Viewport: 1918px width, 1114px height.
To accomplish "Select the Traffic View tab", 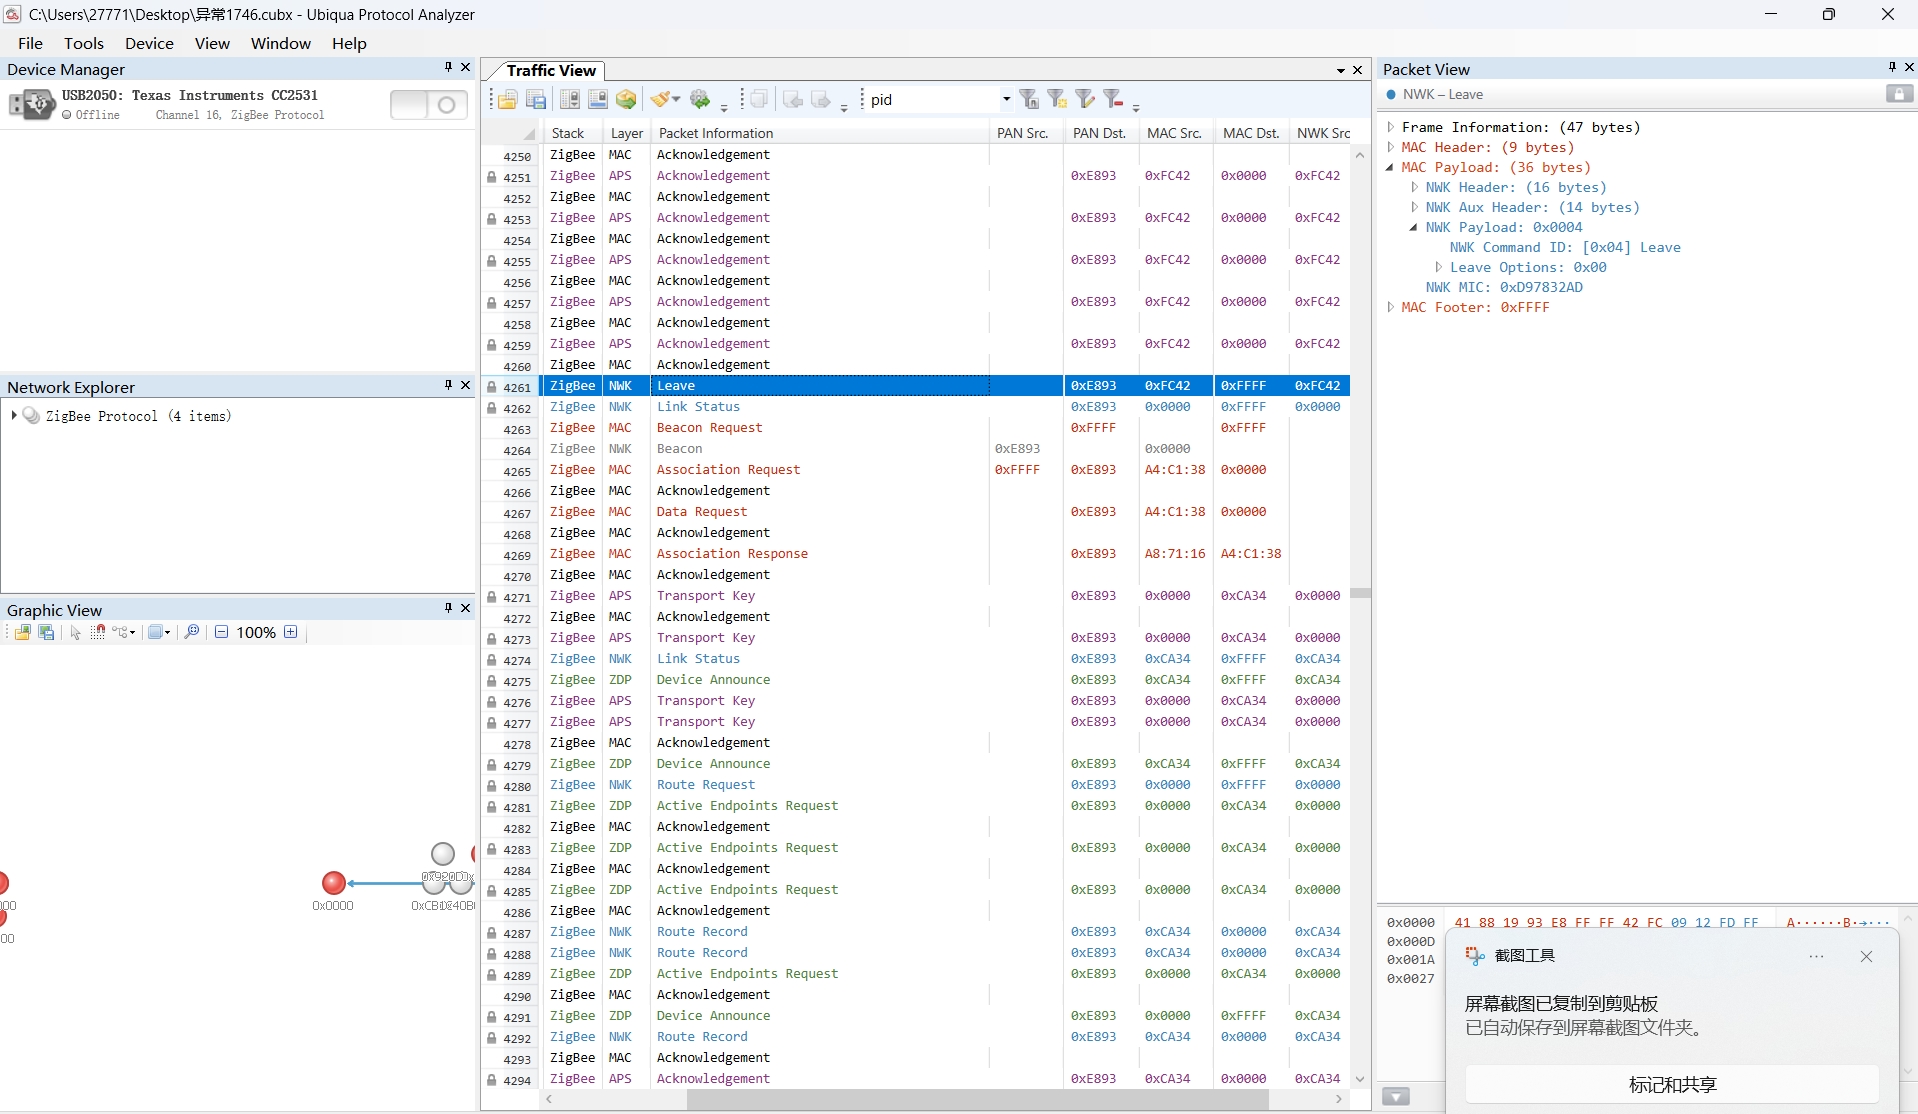I will tap(551, 70).
